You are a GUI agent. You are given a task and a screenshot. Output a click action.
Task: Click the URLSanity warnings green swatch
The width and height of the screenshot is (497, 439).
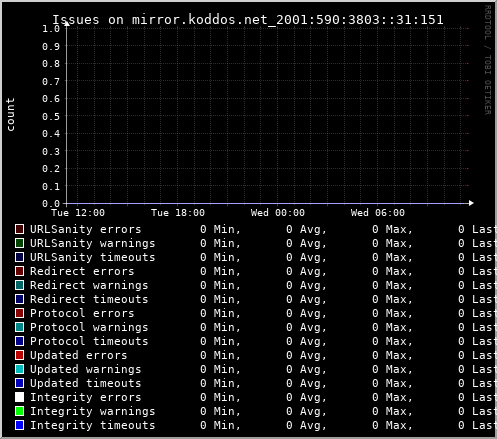pyautogui.click(x=19, y=243)
